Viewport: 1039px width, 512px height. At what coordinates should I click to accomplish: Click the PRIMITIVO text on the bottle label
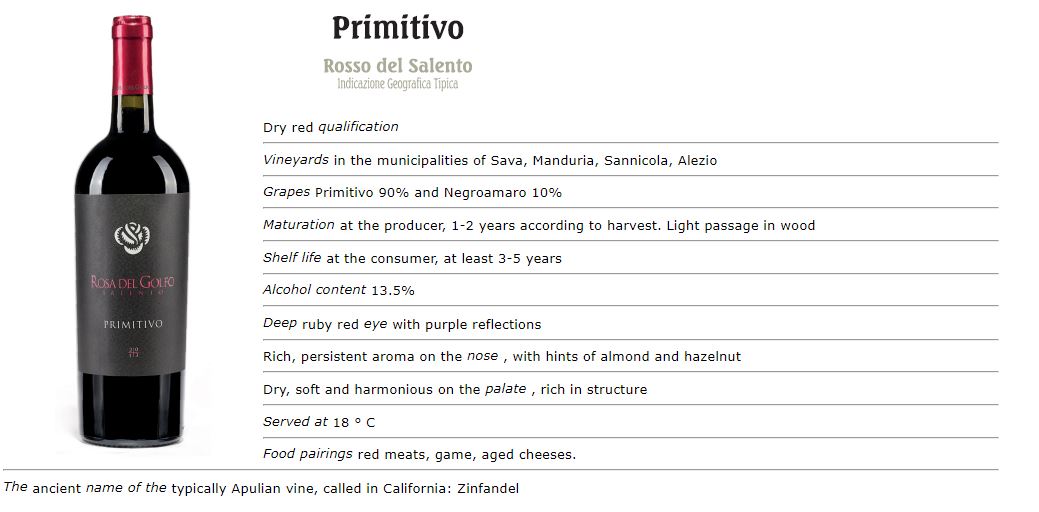(x=133, y=324)
